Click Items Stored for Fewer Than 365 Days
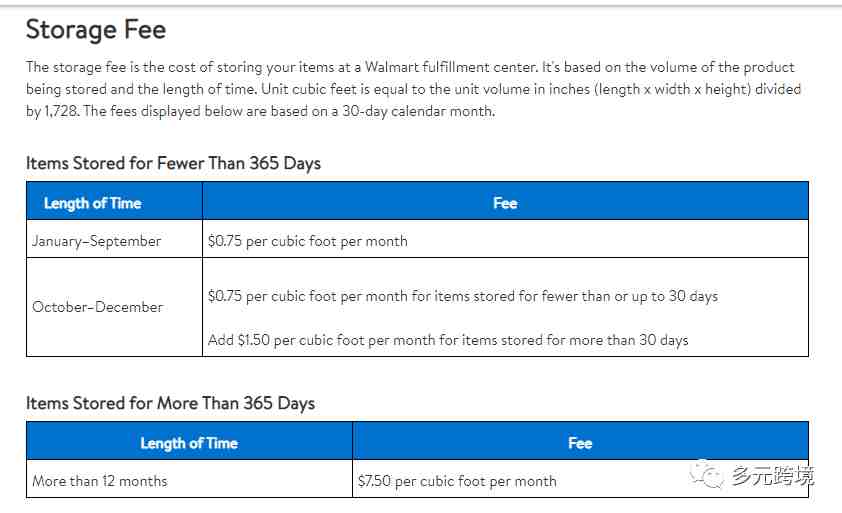 (x=173, y=163)
